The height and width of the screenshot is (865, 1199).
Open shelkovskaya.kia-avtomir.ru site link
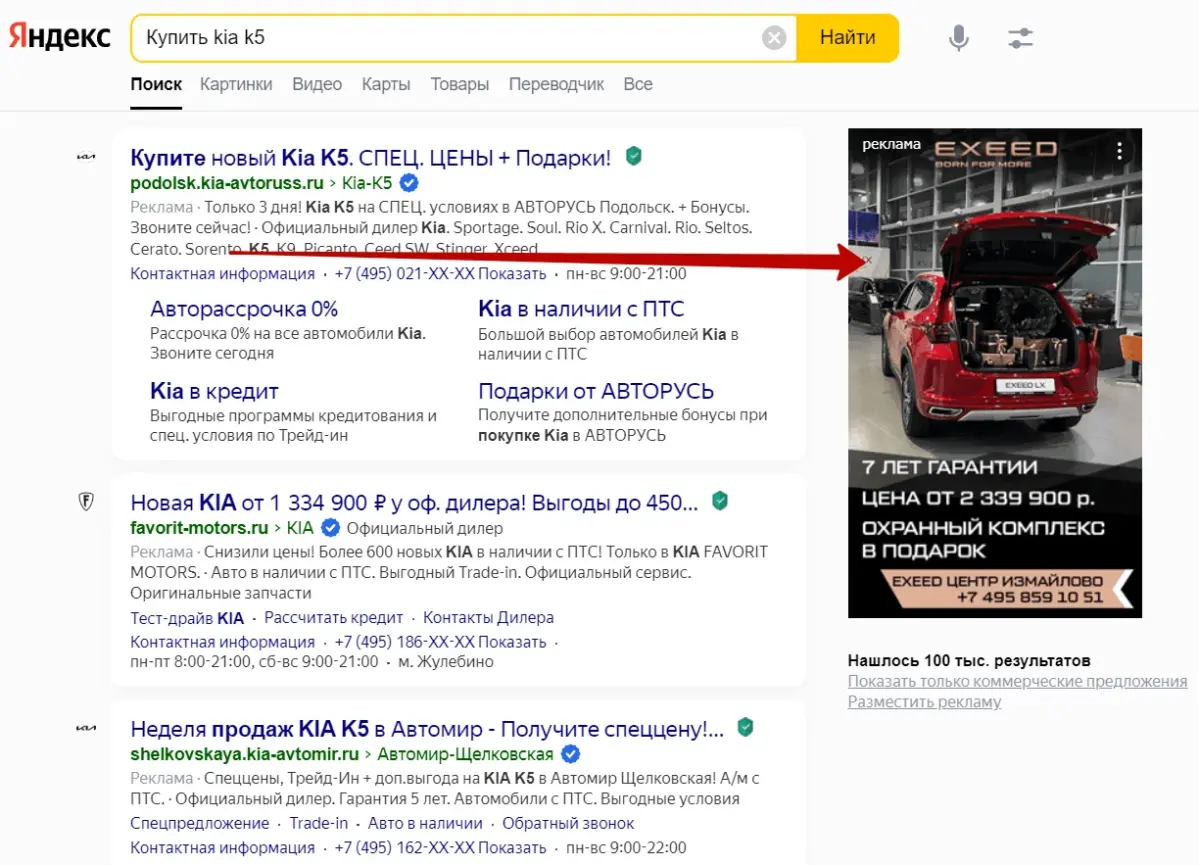point(244,755)
